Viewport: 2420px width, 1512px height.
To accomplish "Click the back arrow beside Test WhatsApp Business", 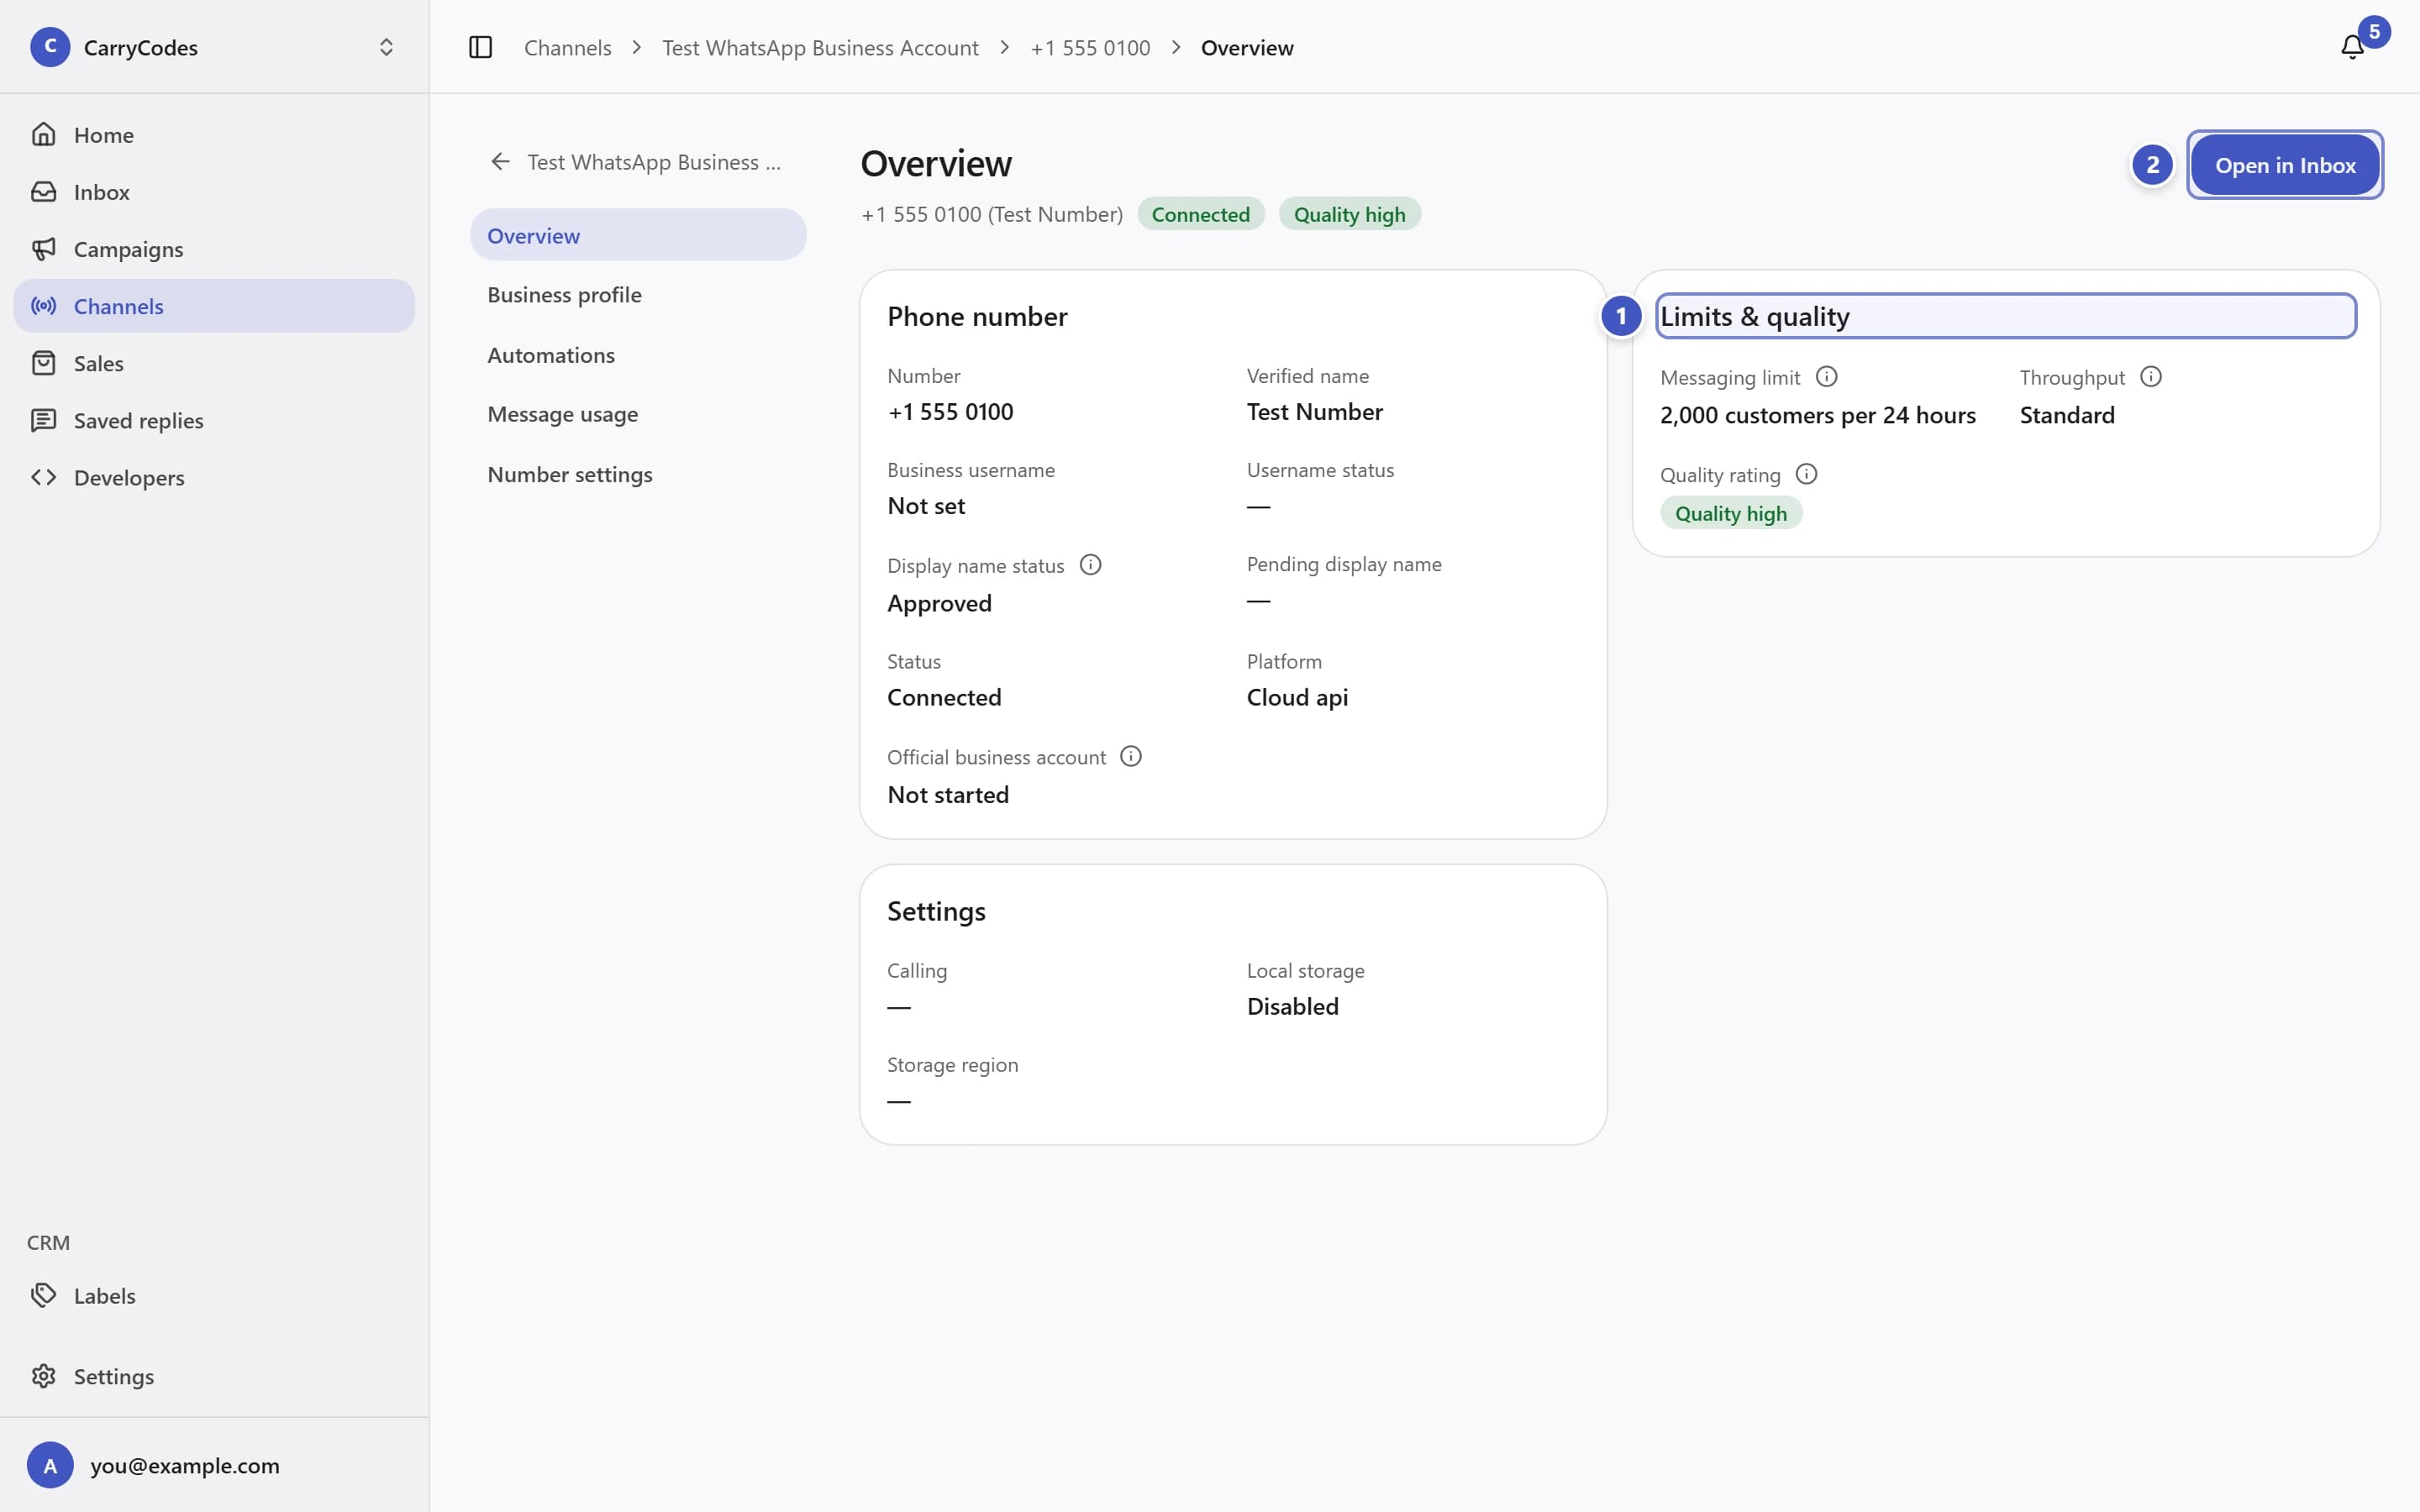I will [x=500, y=161].
